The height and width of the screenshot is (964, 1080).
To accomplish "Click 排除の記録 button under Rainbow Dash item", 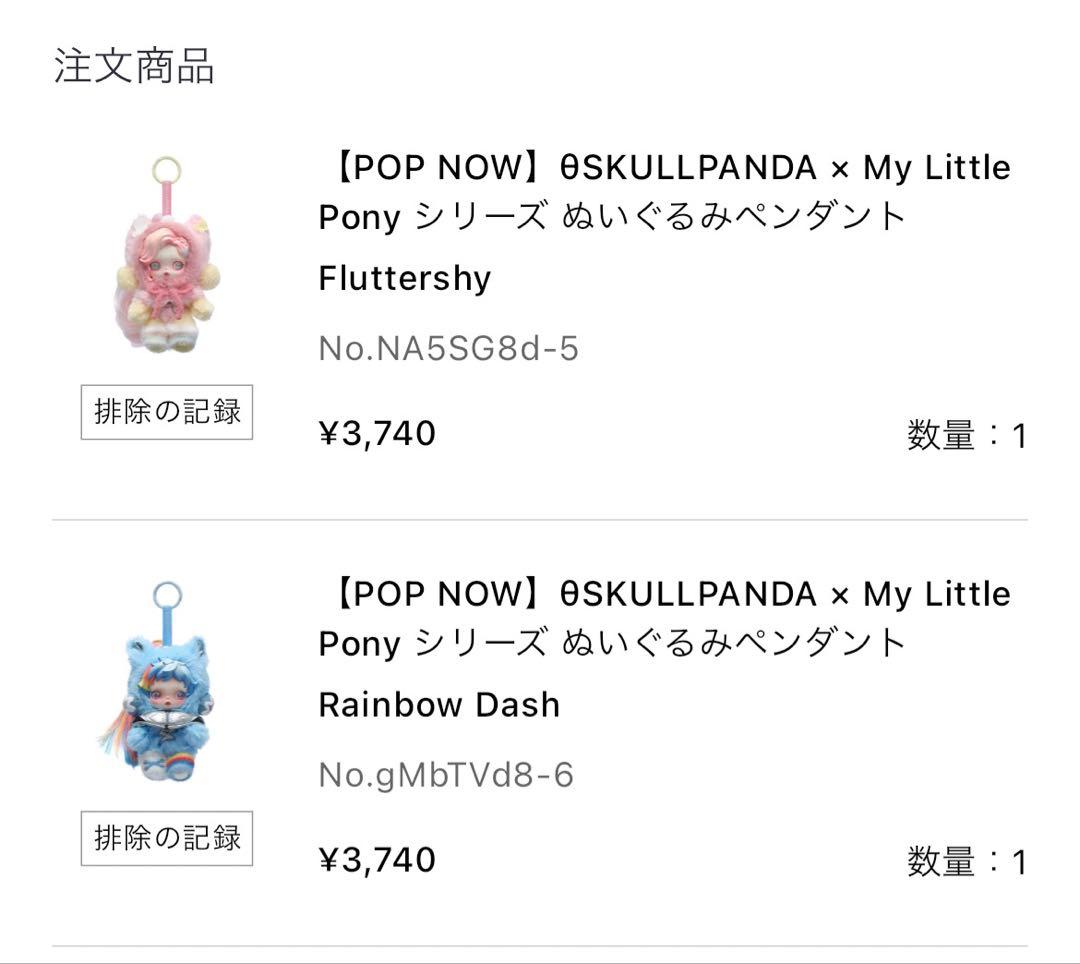I will click(167, 838).
